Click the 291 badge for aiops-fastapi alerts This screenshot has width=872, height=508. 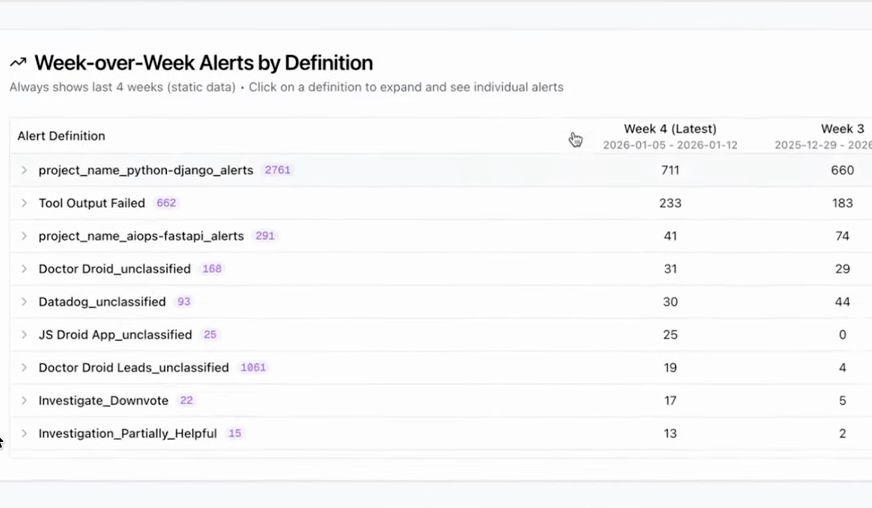[x=265, y=236]
